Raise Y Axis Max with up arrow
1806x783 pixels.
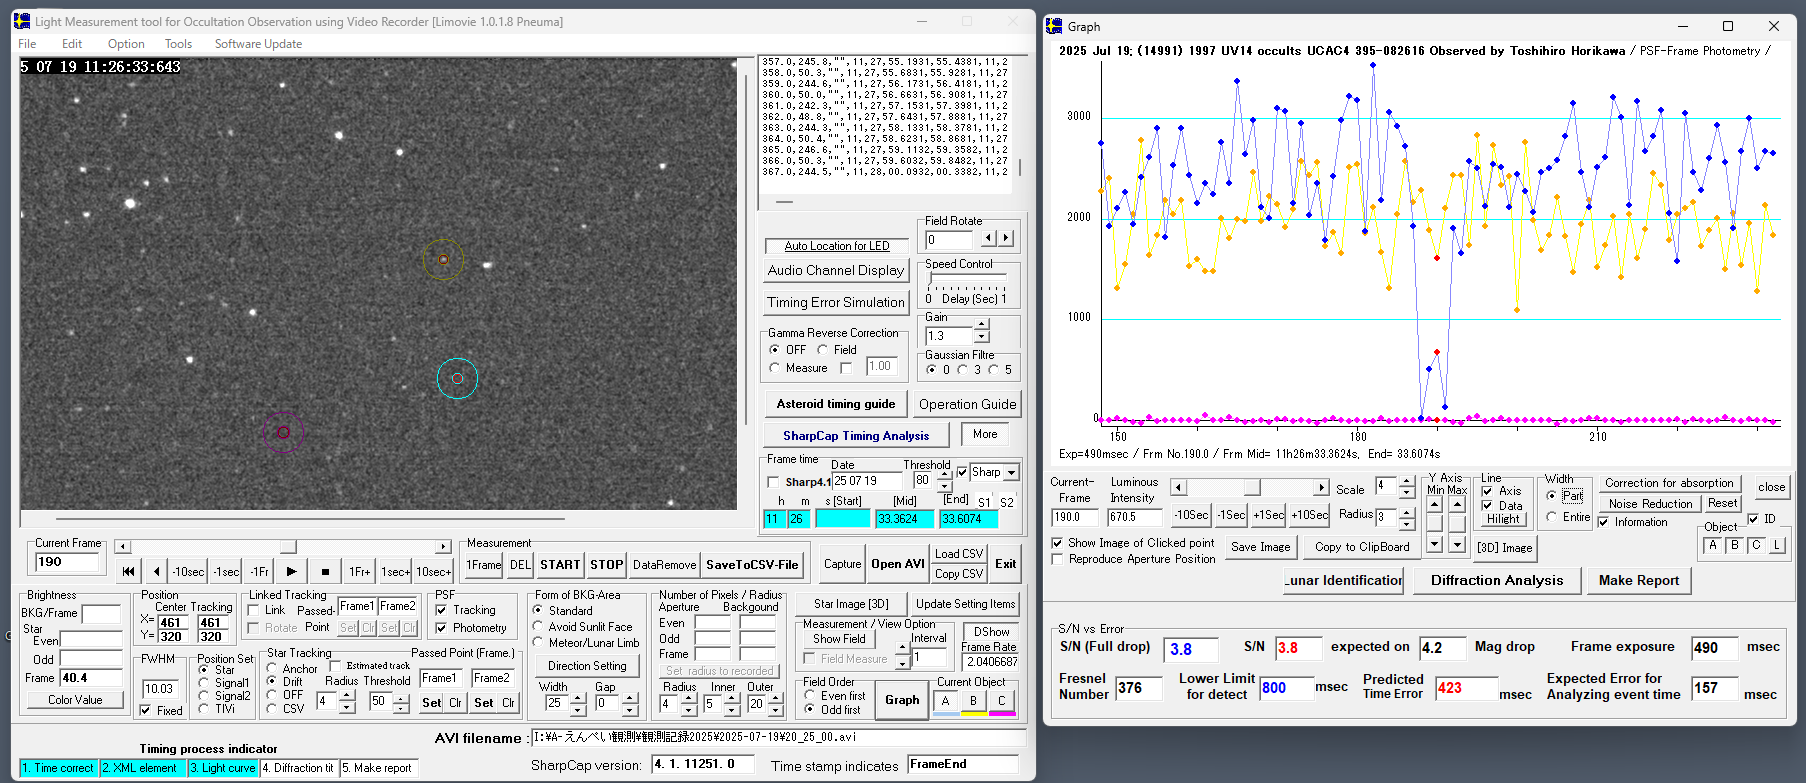1457,504
